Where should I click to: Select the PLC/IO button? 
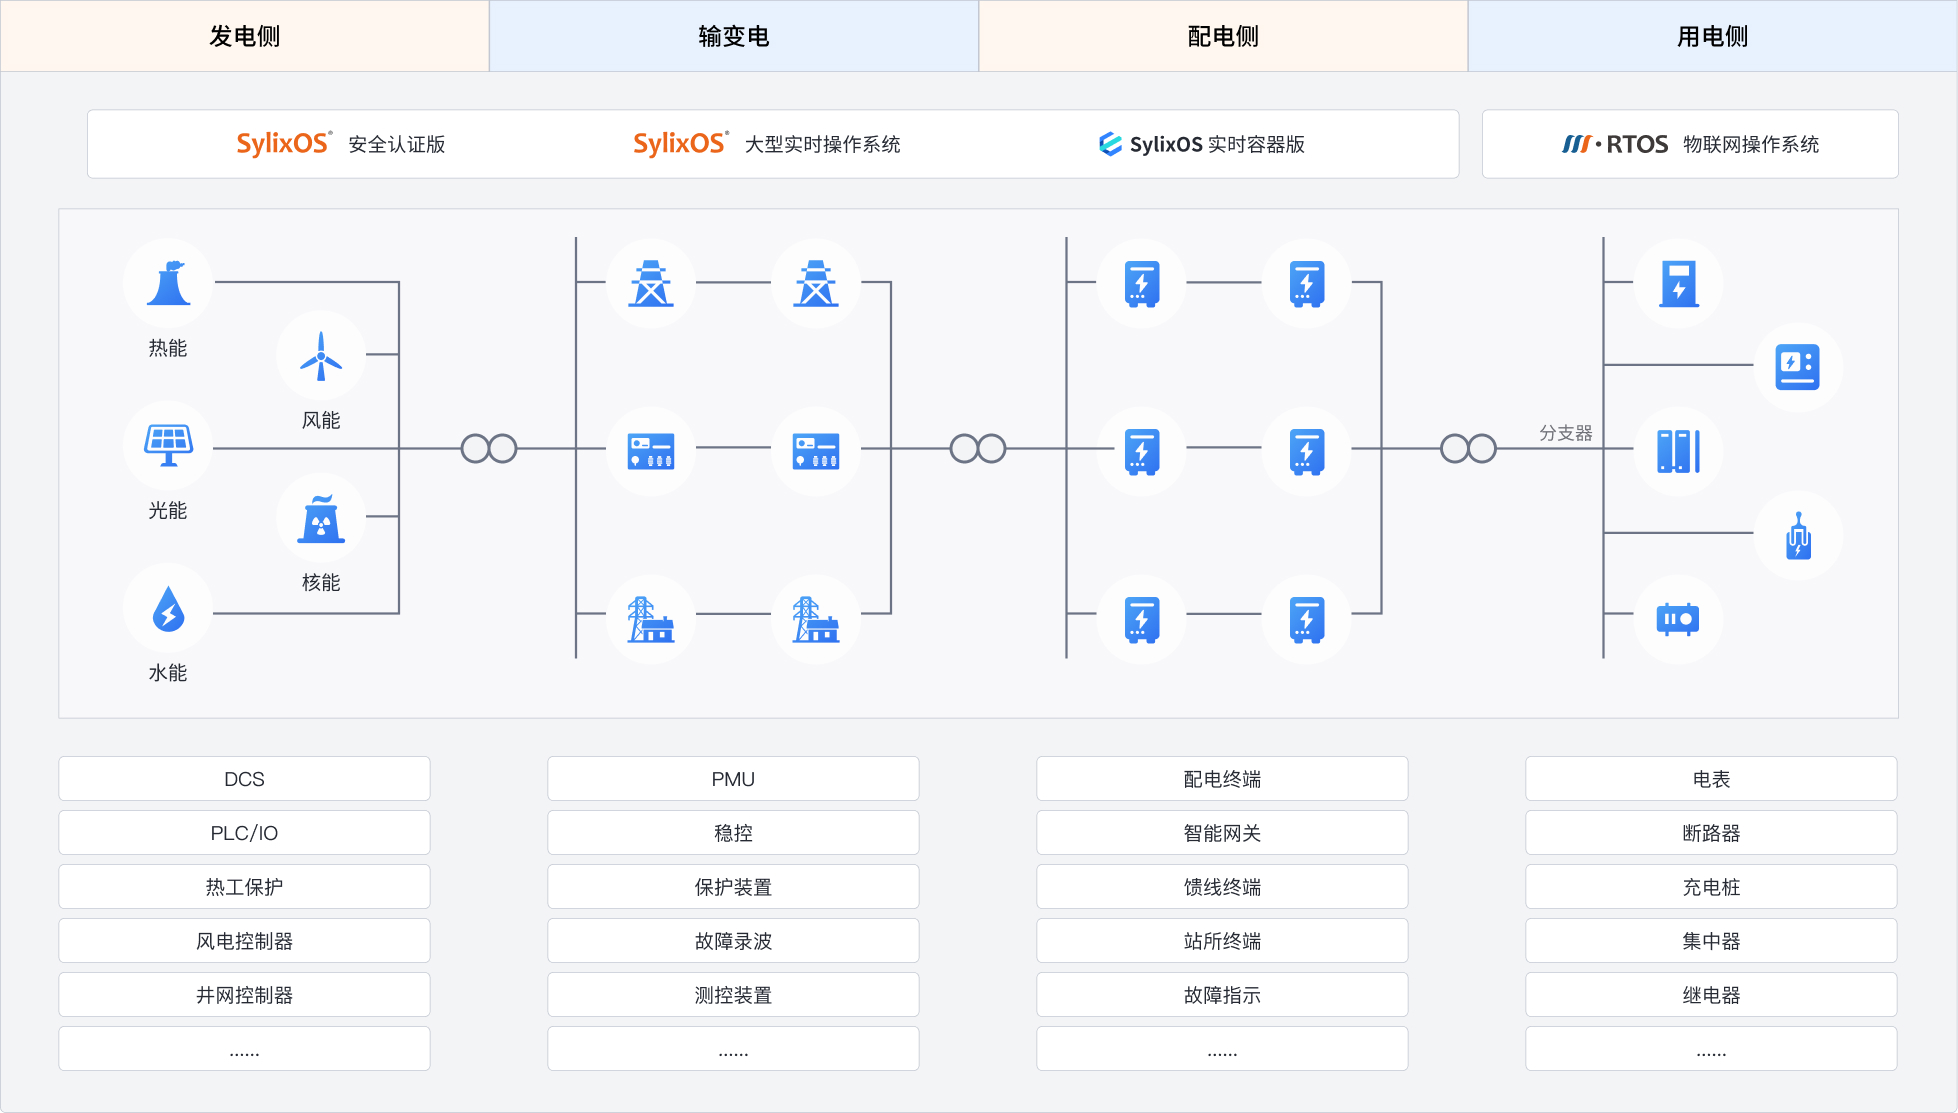coord(244,833)
